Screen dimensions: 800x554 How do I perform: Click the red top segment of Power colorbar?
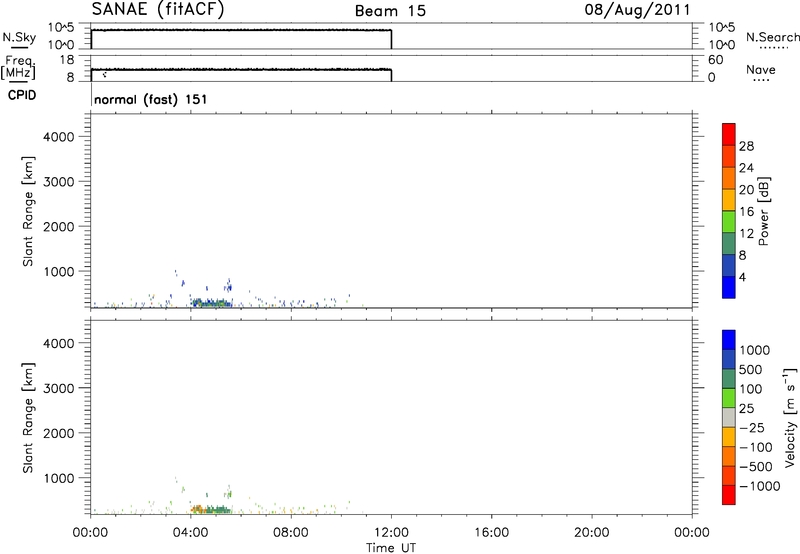click(729, 134)
